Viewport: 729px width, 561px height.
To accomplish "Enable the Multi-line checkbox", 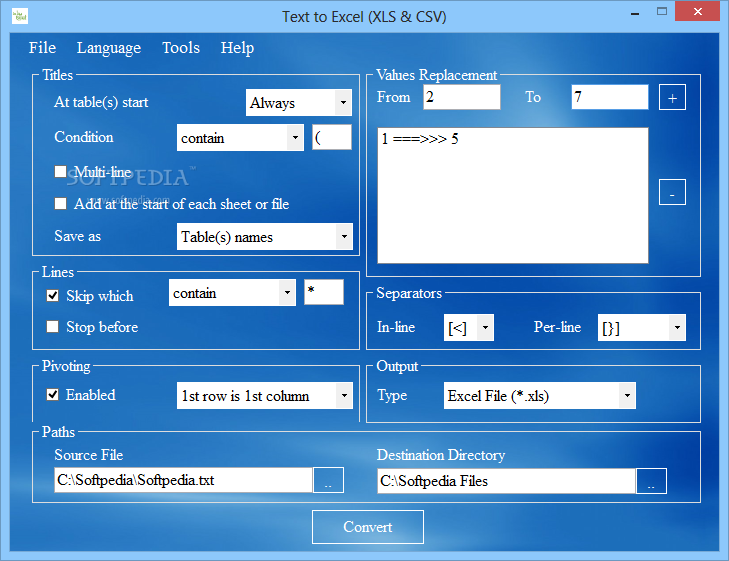I will pos(60,172).
